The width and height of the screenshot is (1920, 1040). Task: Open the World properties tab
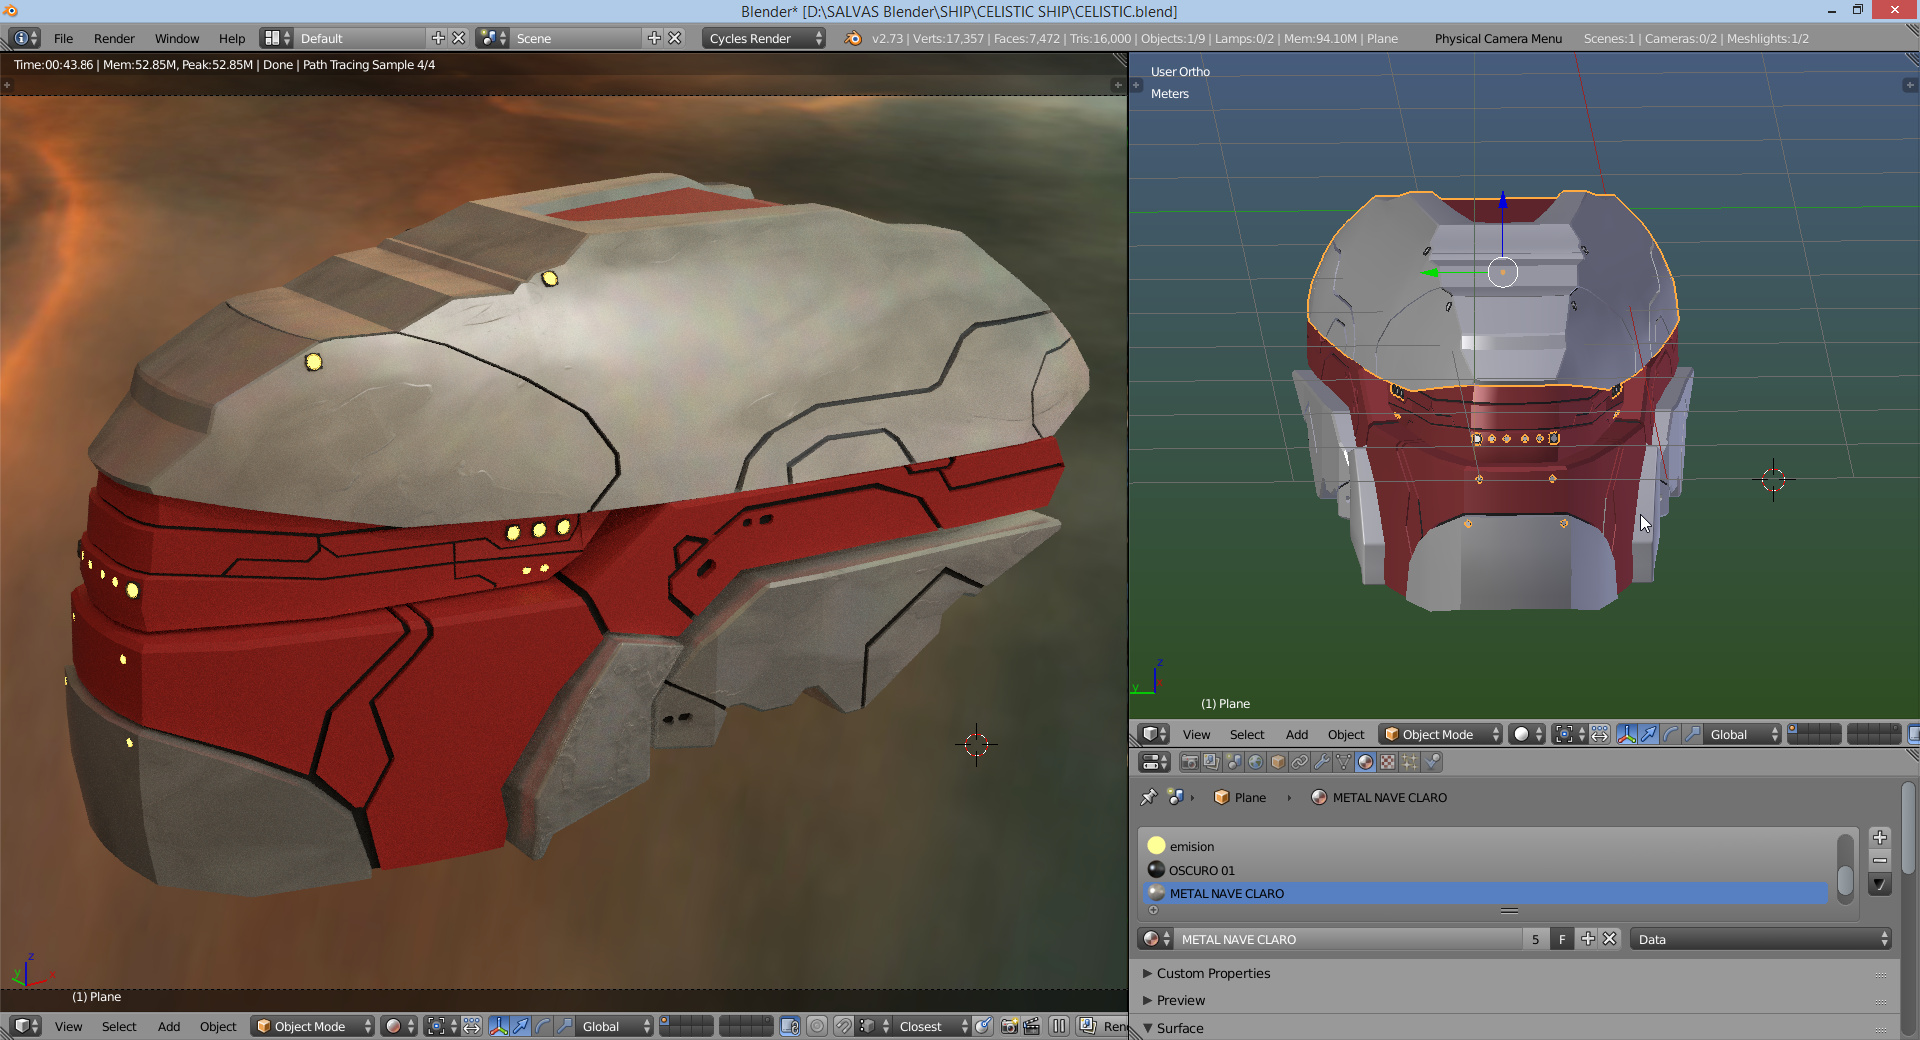[x=1256, y=762]
